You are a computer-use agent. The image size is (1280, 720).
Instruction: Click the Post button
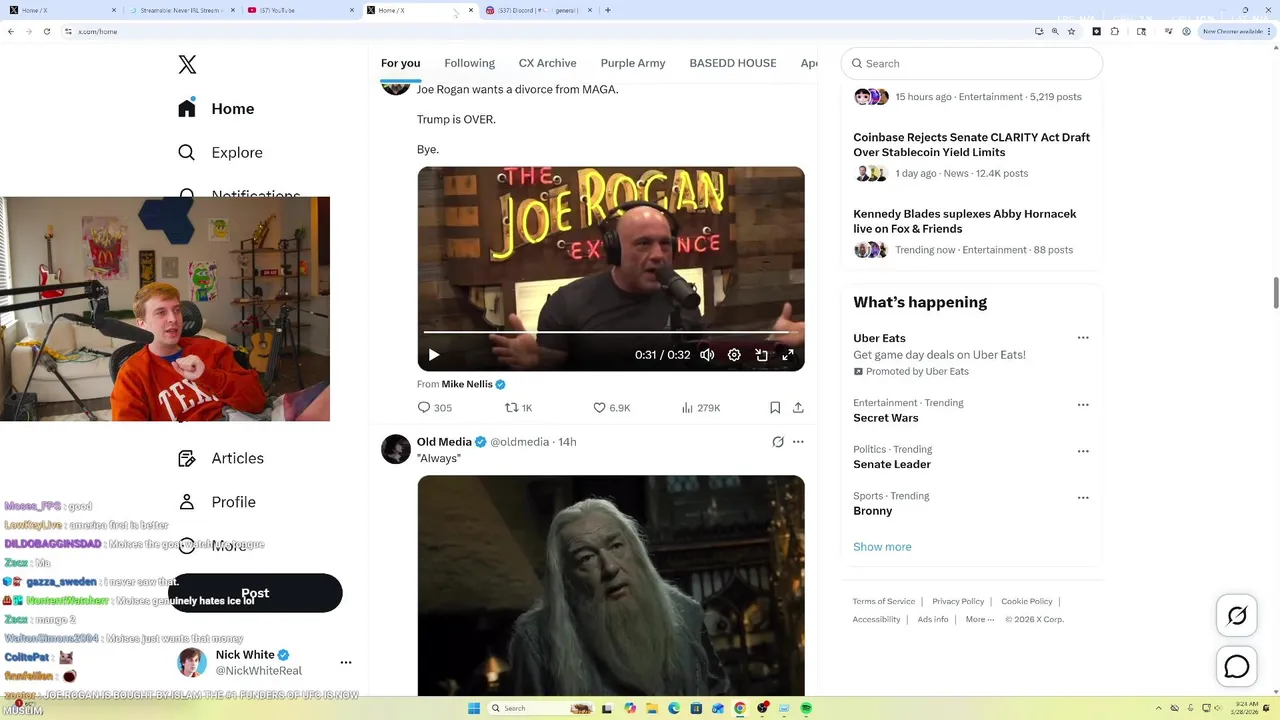pos(255,593)
